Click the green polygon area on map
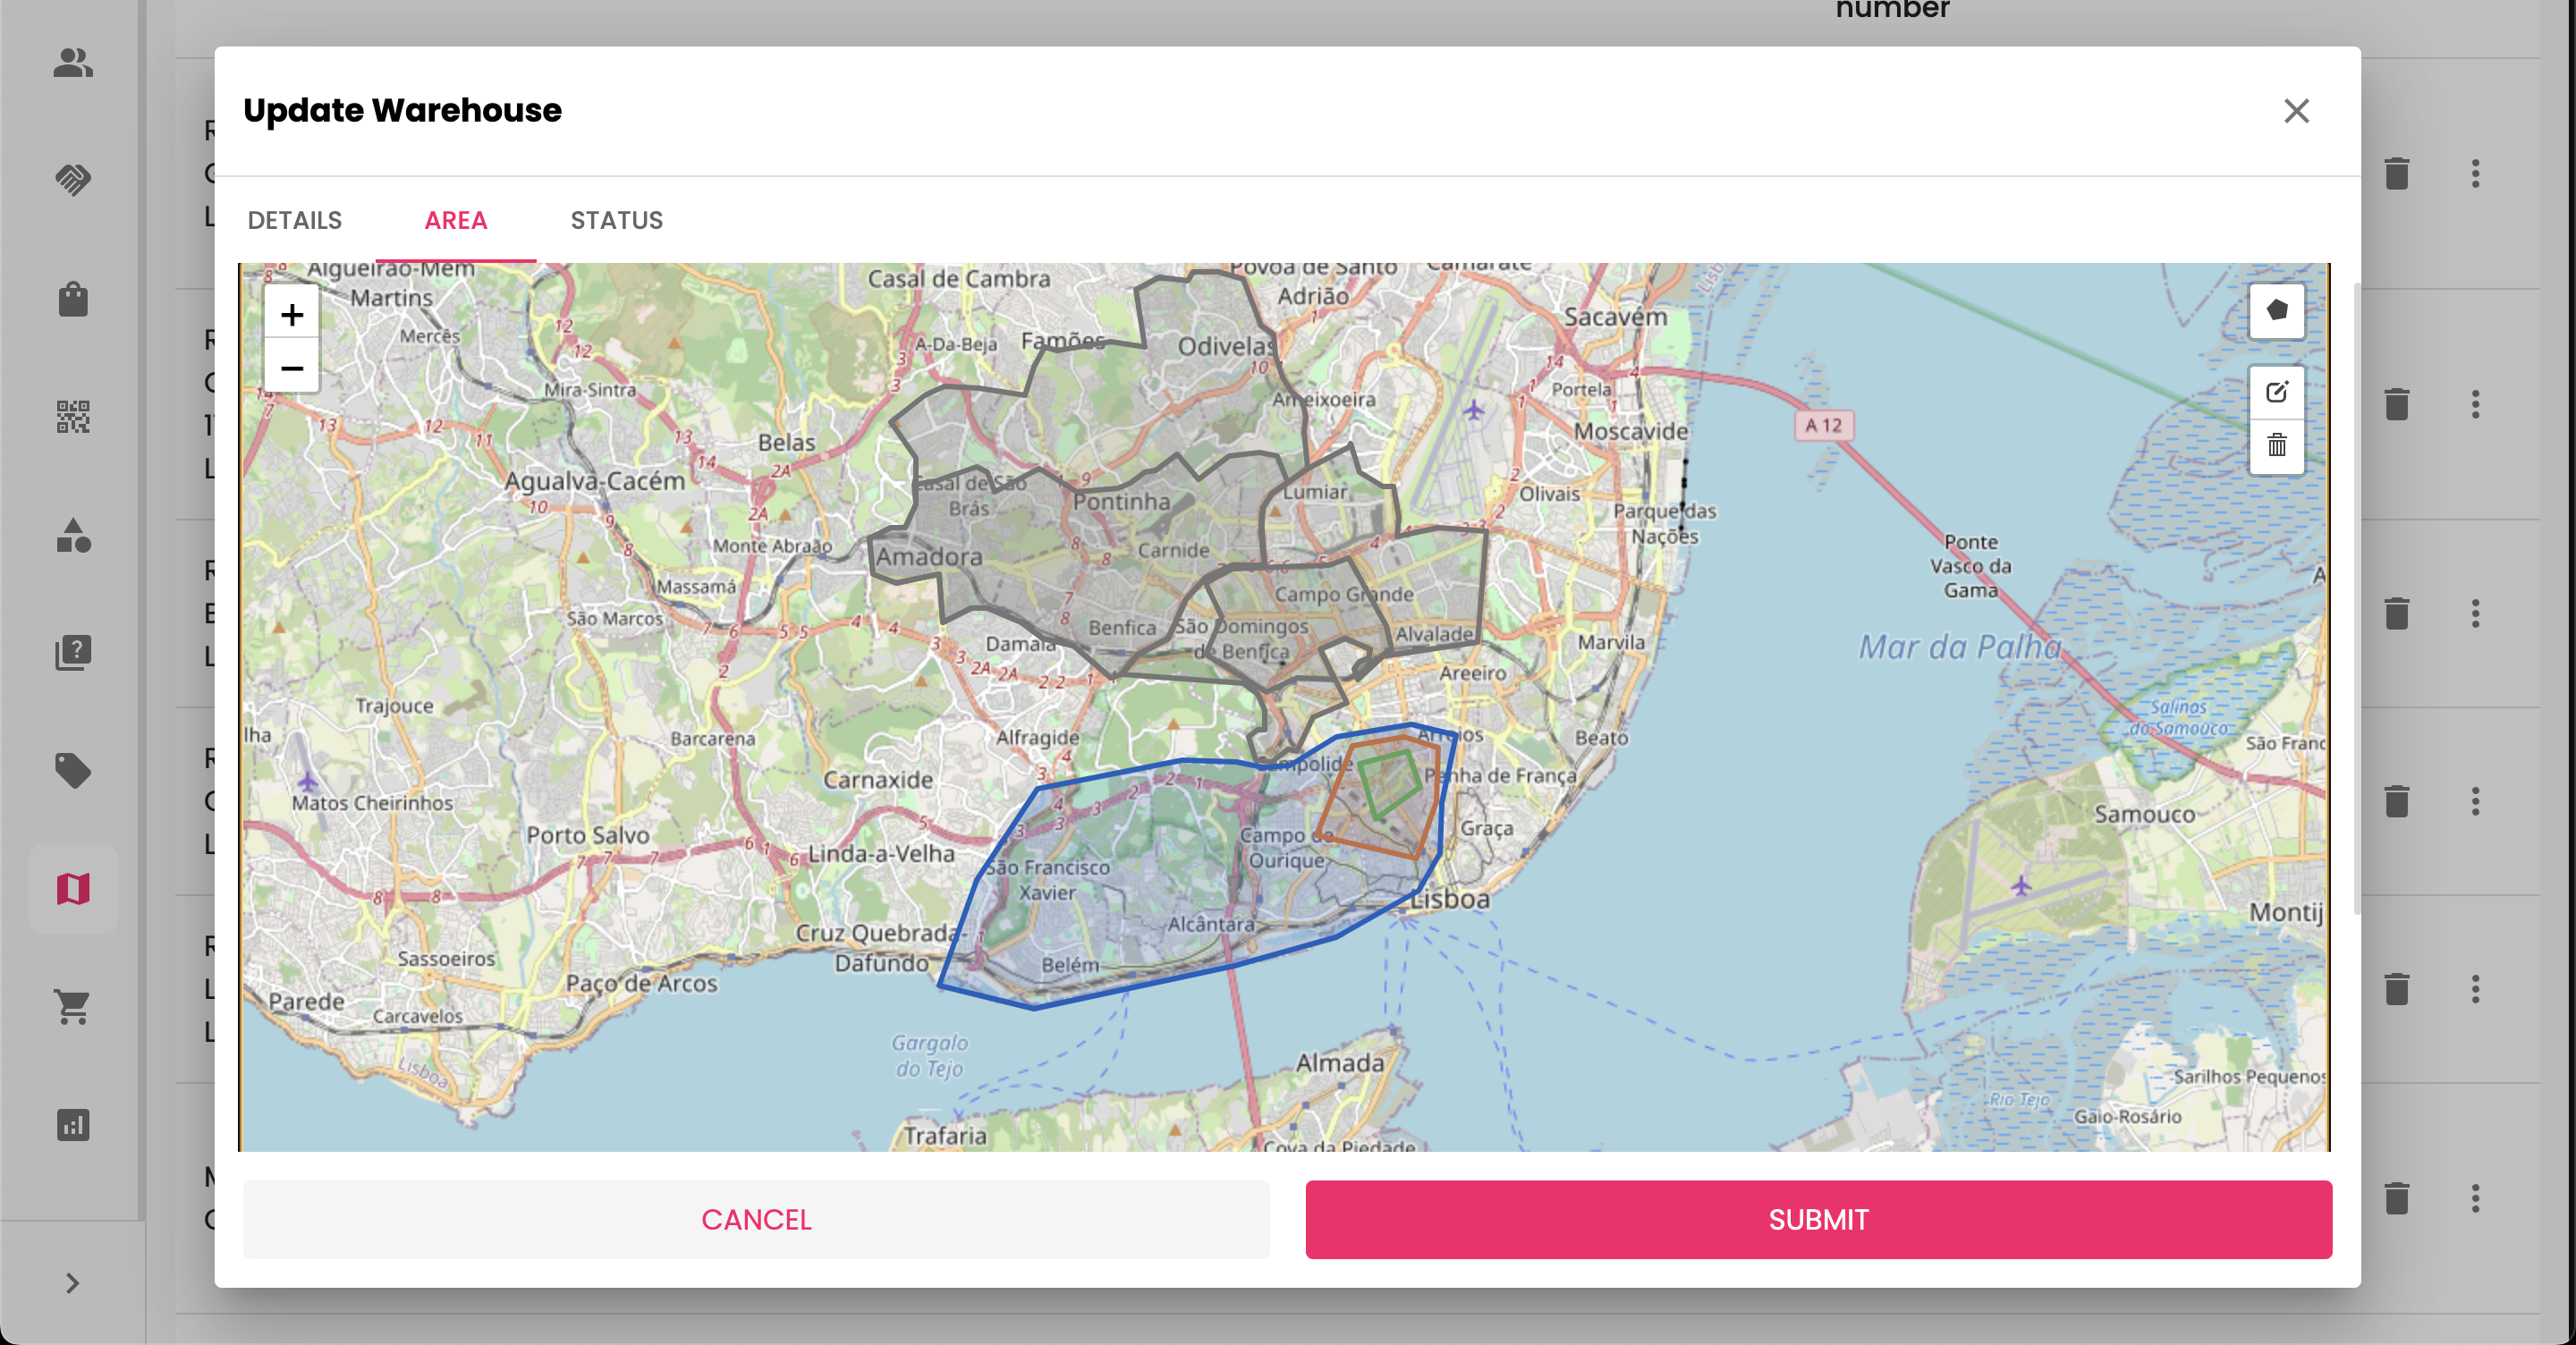2576x1345 pixels. tap(1389, 783)
